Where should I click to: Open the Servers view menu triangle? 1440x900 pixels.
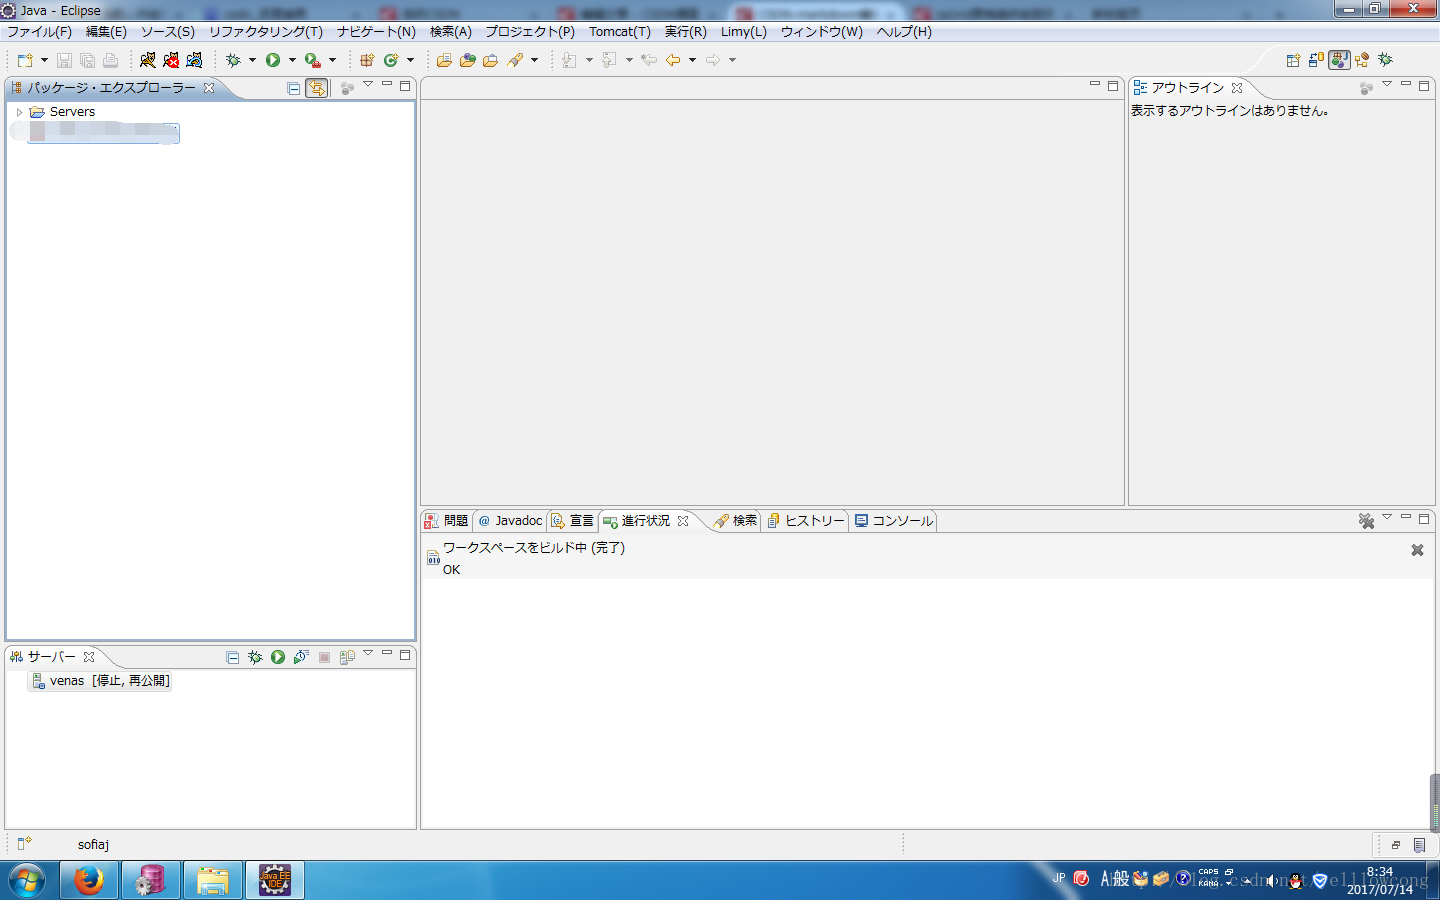click(x=368, y=654)
